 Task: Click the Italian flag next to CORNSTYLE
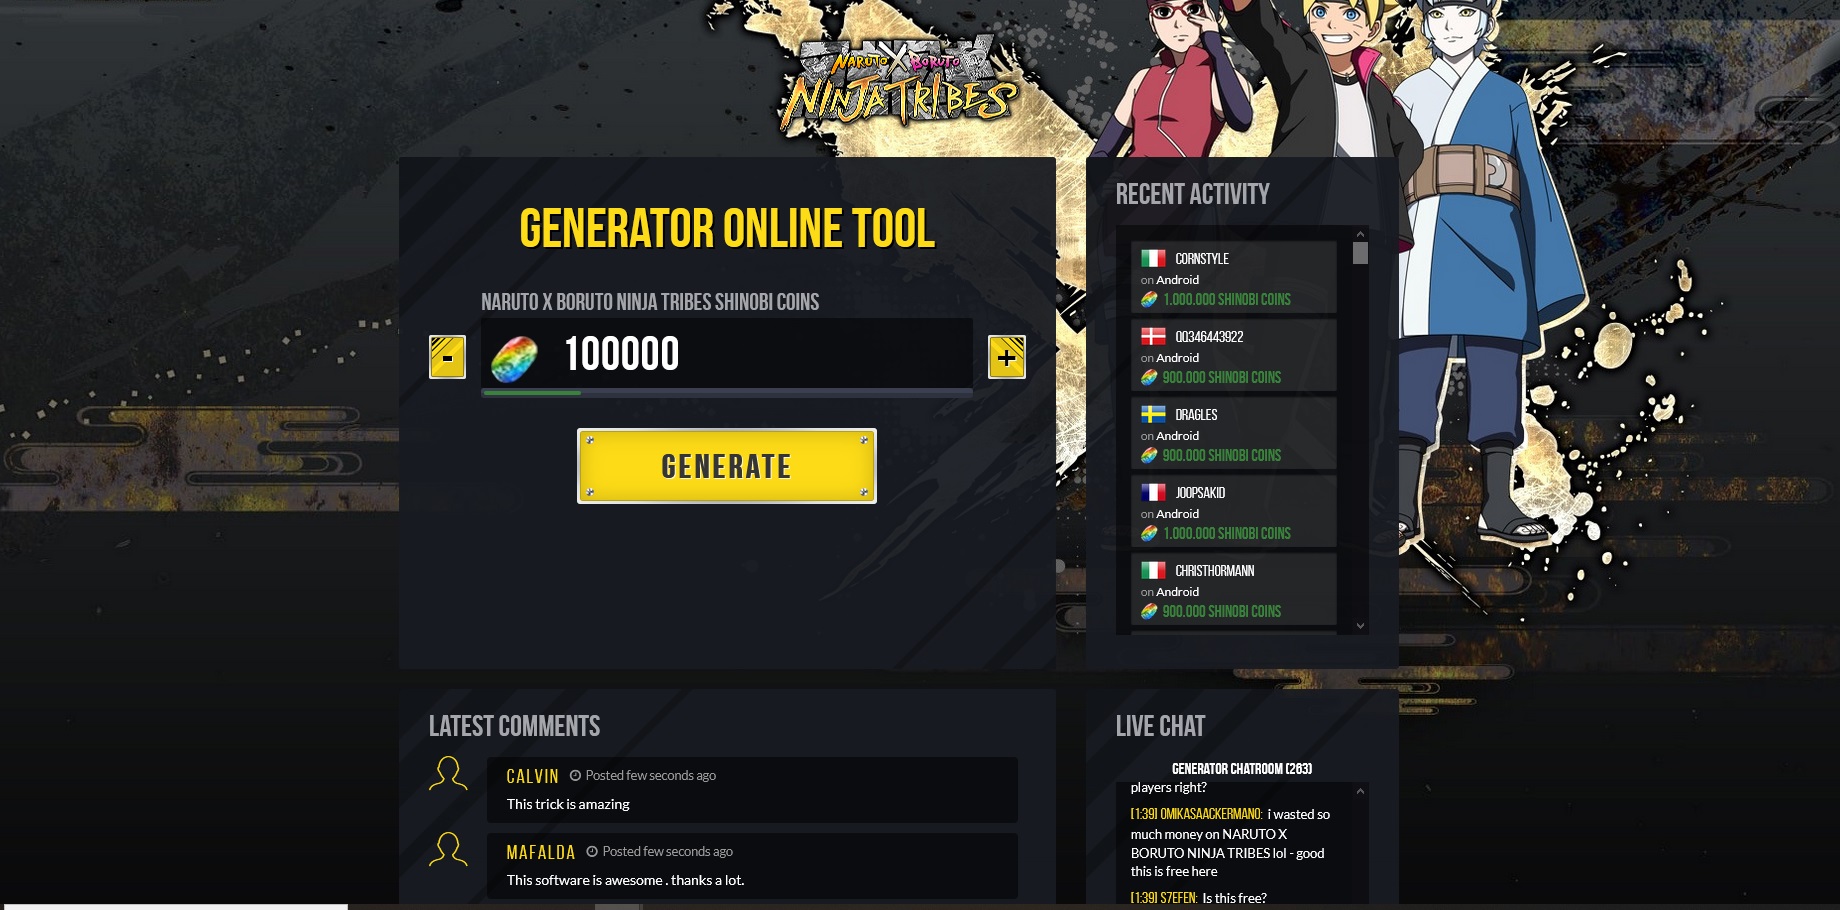[1153, 258]
